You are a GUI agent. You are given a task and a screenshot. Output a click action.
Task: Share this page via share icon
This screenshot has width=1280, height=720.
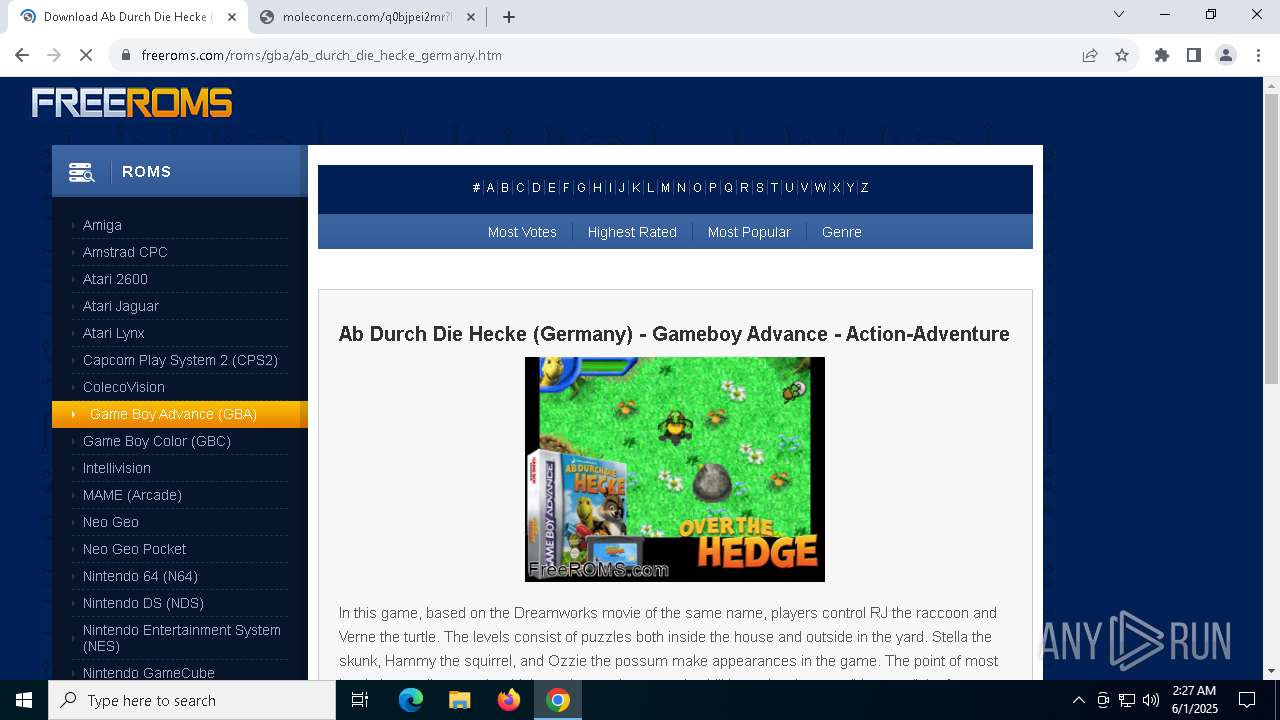[x=1090, y=55]
